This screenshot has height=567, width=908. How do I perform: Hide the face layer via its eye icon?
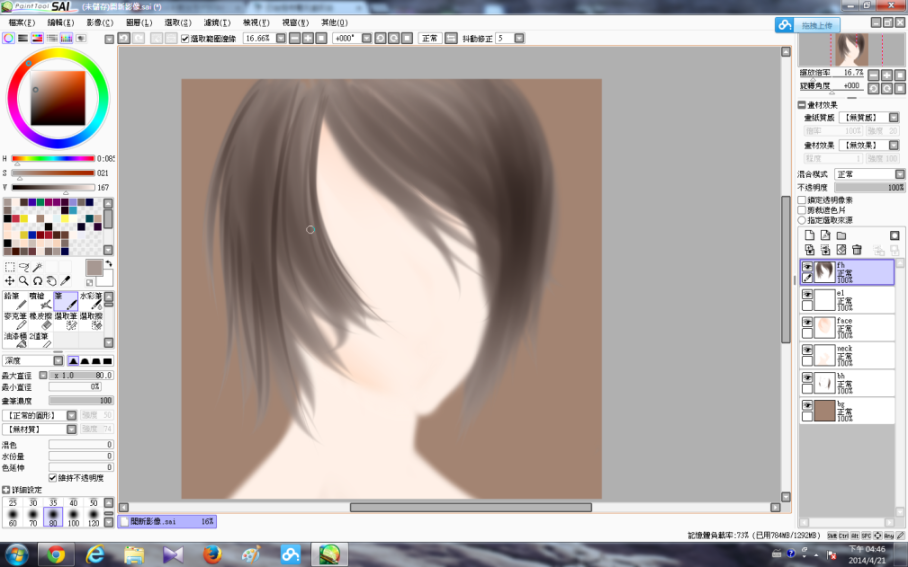pyautogui.click(x=807, y=322)
